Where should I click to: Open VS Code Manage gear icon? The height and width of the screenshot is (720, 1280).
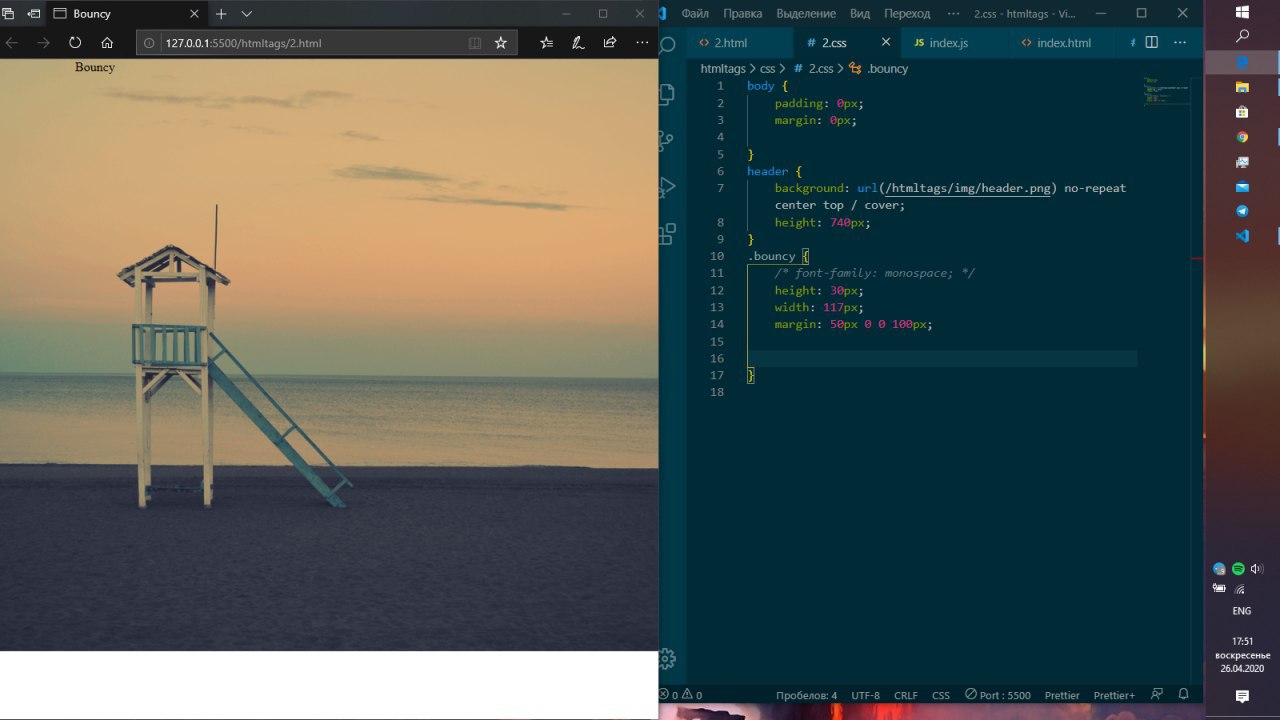pos(667,658)
